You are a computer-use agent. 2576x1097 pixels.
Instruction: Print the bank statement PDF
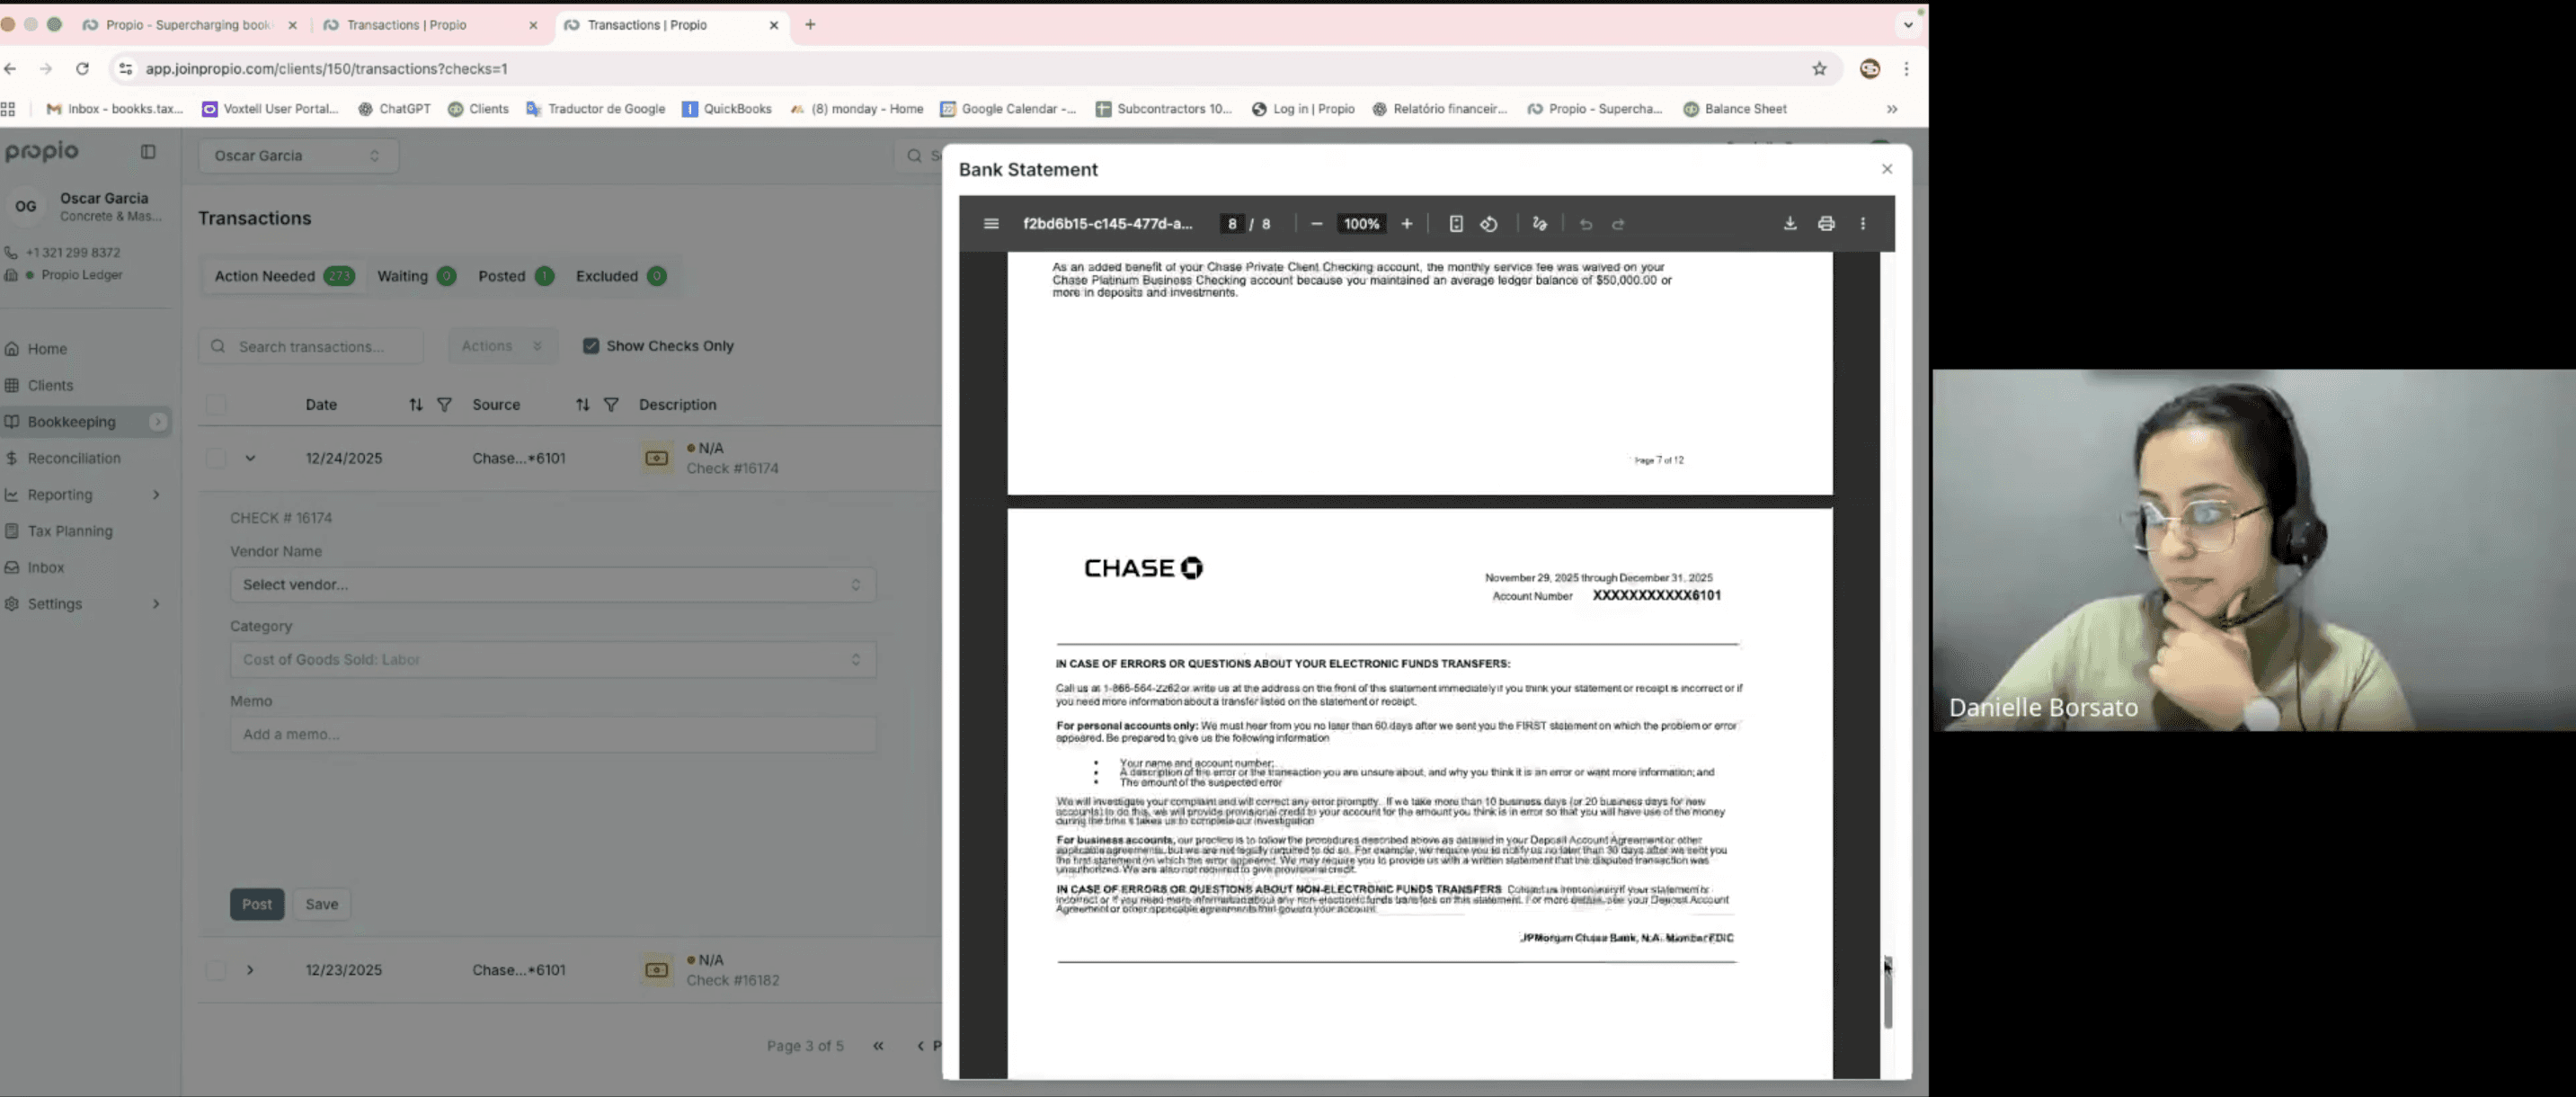point(1826,224)
